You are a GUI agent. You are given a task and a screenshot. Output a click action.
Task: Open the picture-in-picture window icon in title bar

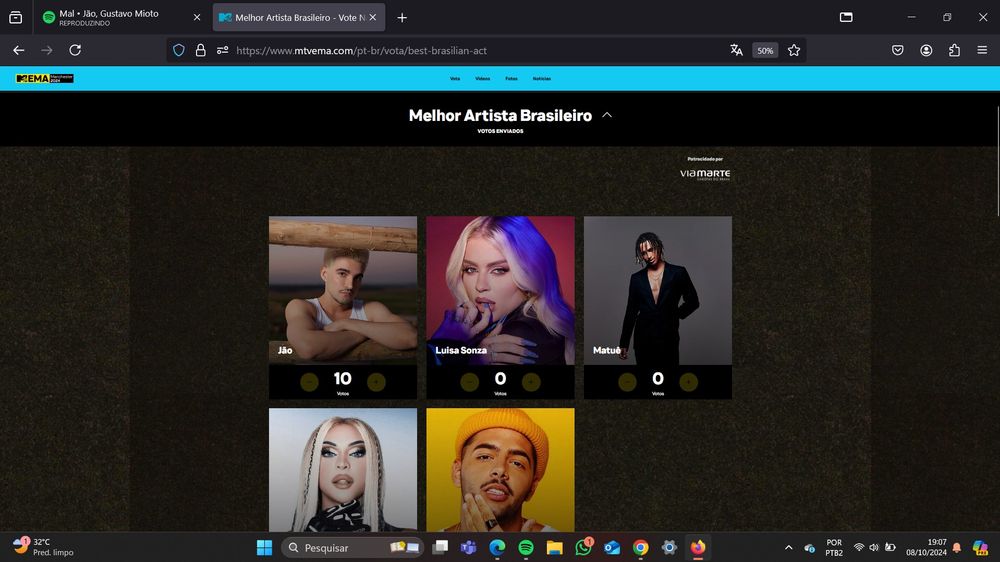(846, 17)
